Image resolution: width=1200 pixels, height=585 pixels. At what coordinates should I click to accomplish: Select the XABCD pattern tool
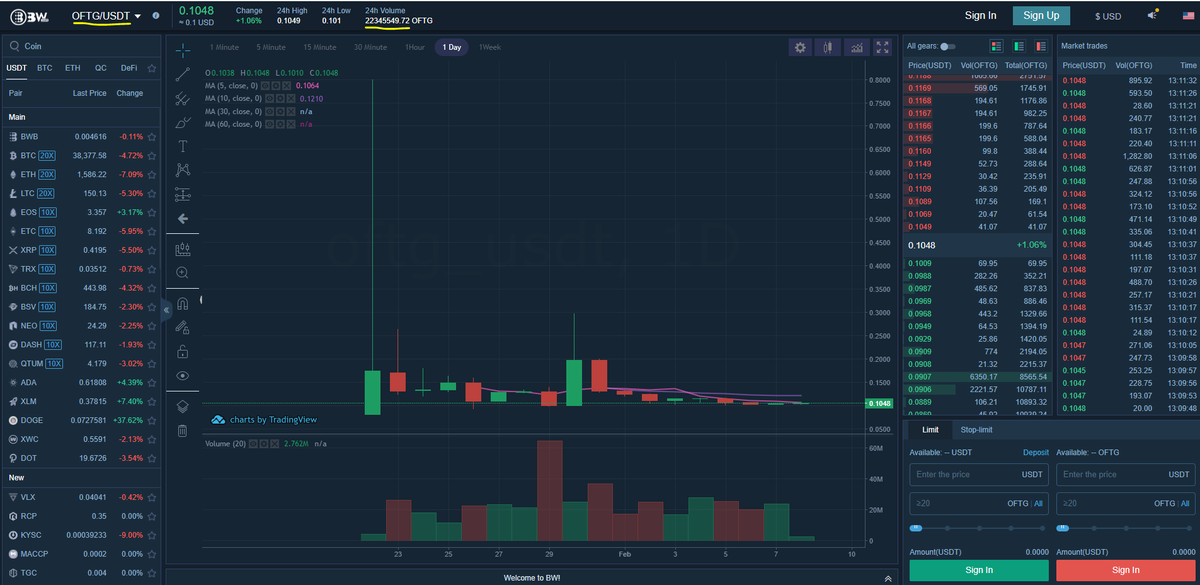[182, 170]
